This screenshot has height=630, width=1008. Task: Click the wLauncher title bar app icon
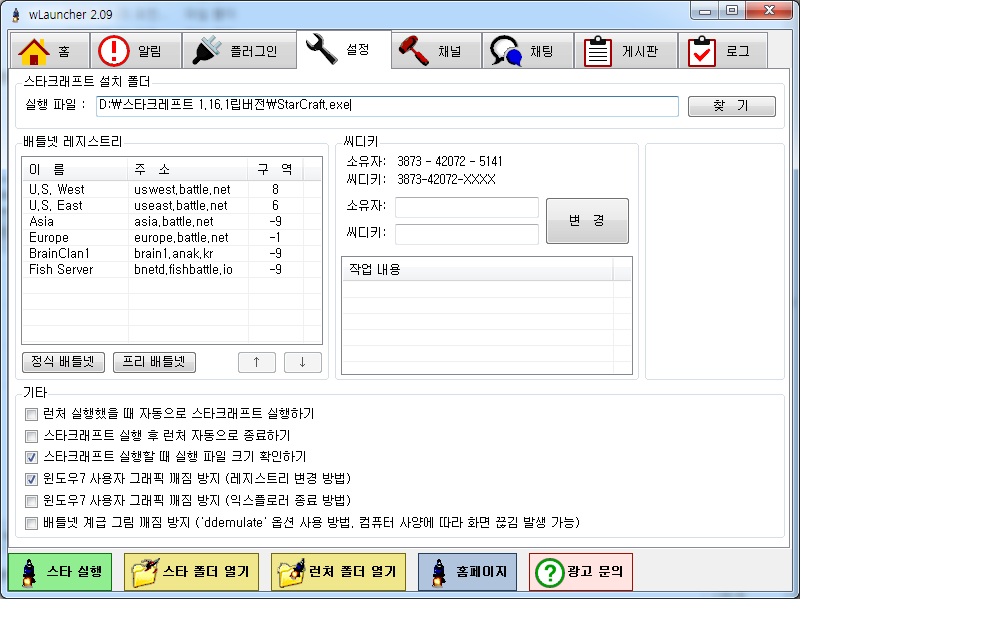[x=15, y=14]
